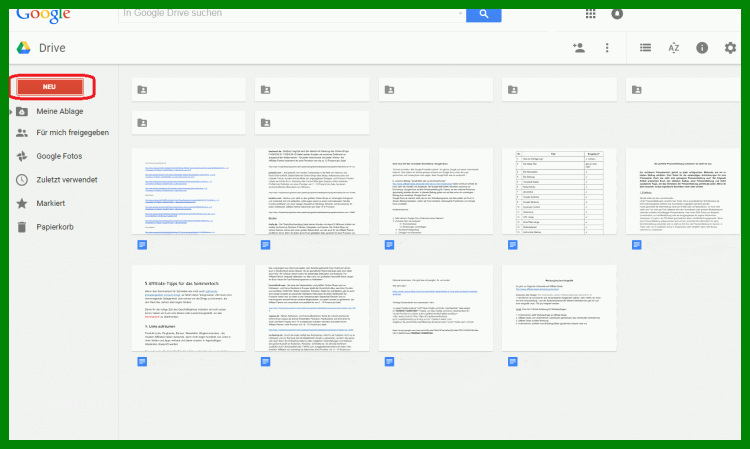Open the AZ sort options
The width and height of the screenshot is (750, 449).
(x=673, y=48)
